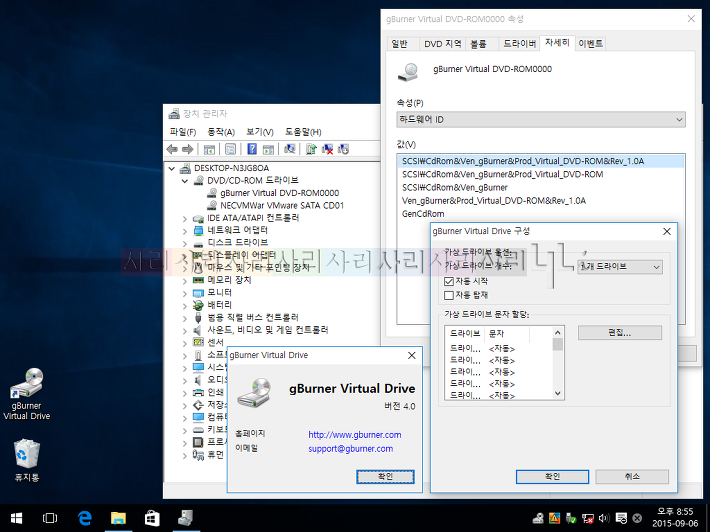Click the uninstall device toolbar icon with red X

click(x=327, y=149)
